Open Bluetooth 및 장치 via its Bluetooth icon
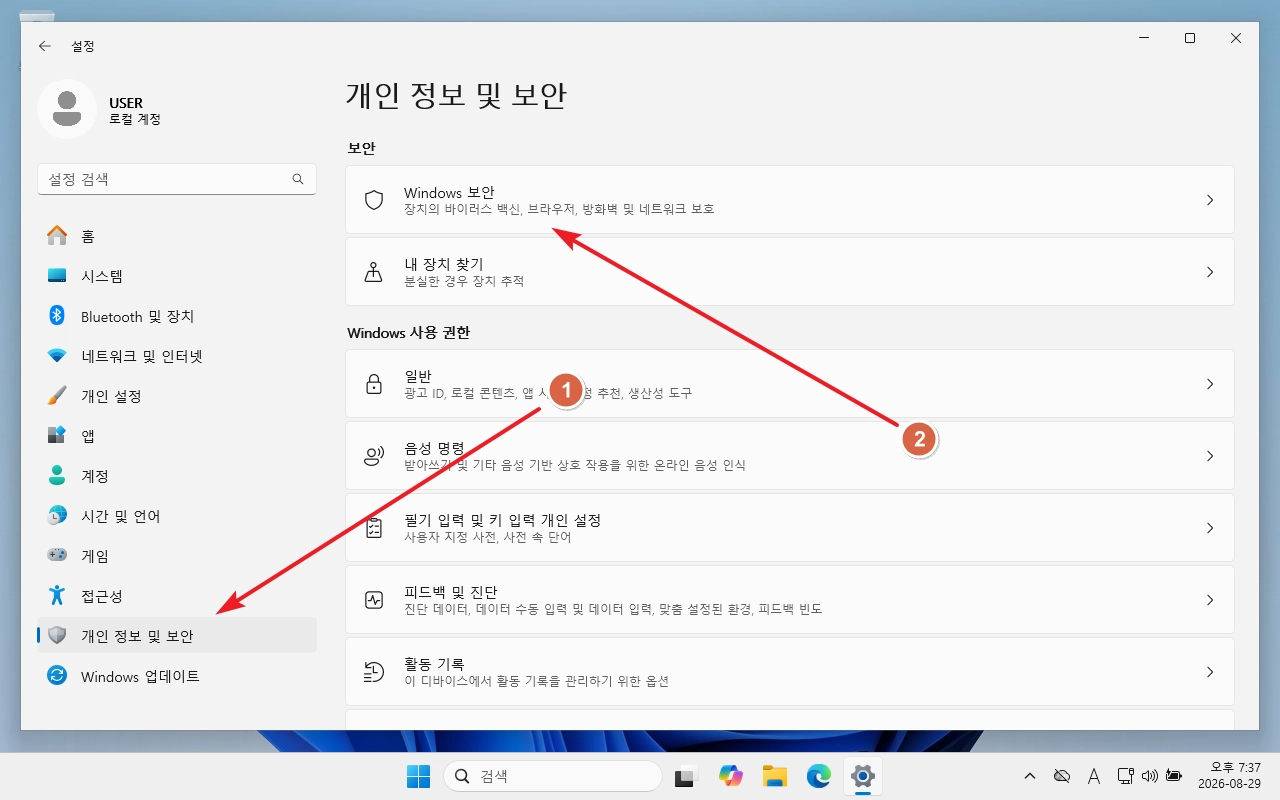The height and width of the screenshot is (800, 1280). click(57, 316)
